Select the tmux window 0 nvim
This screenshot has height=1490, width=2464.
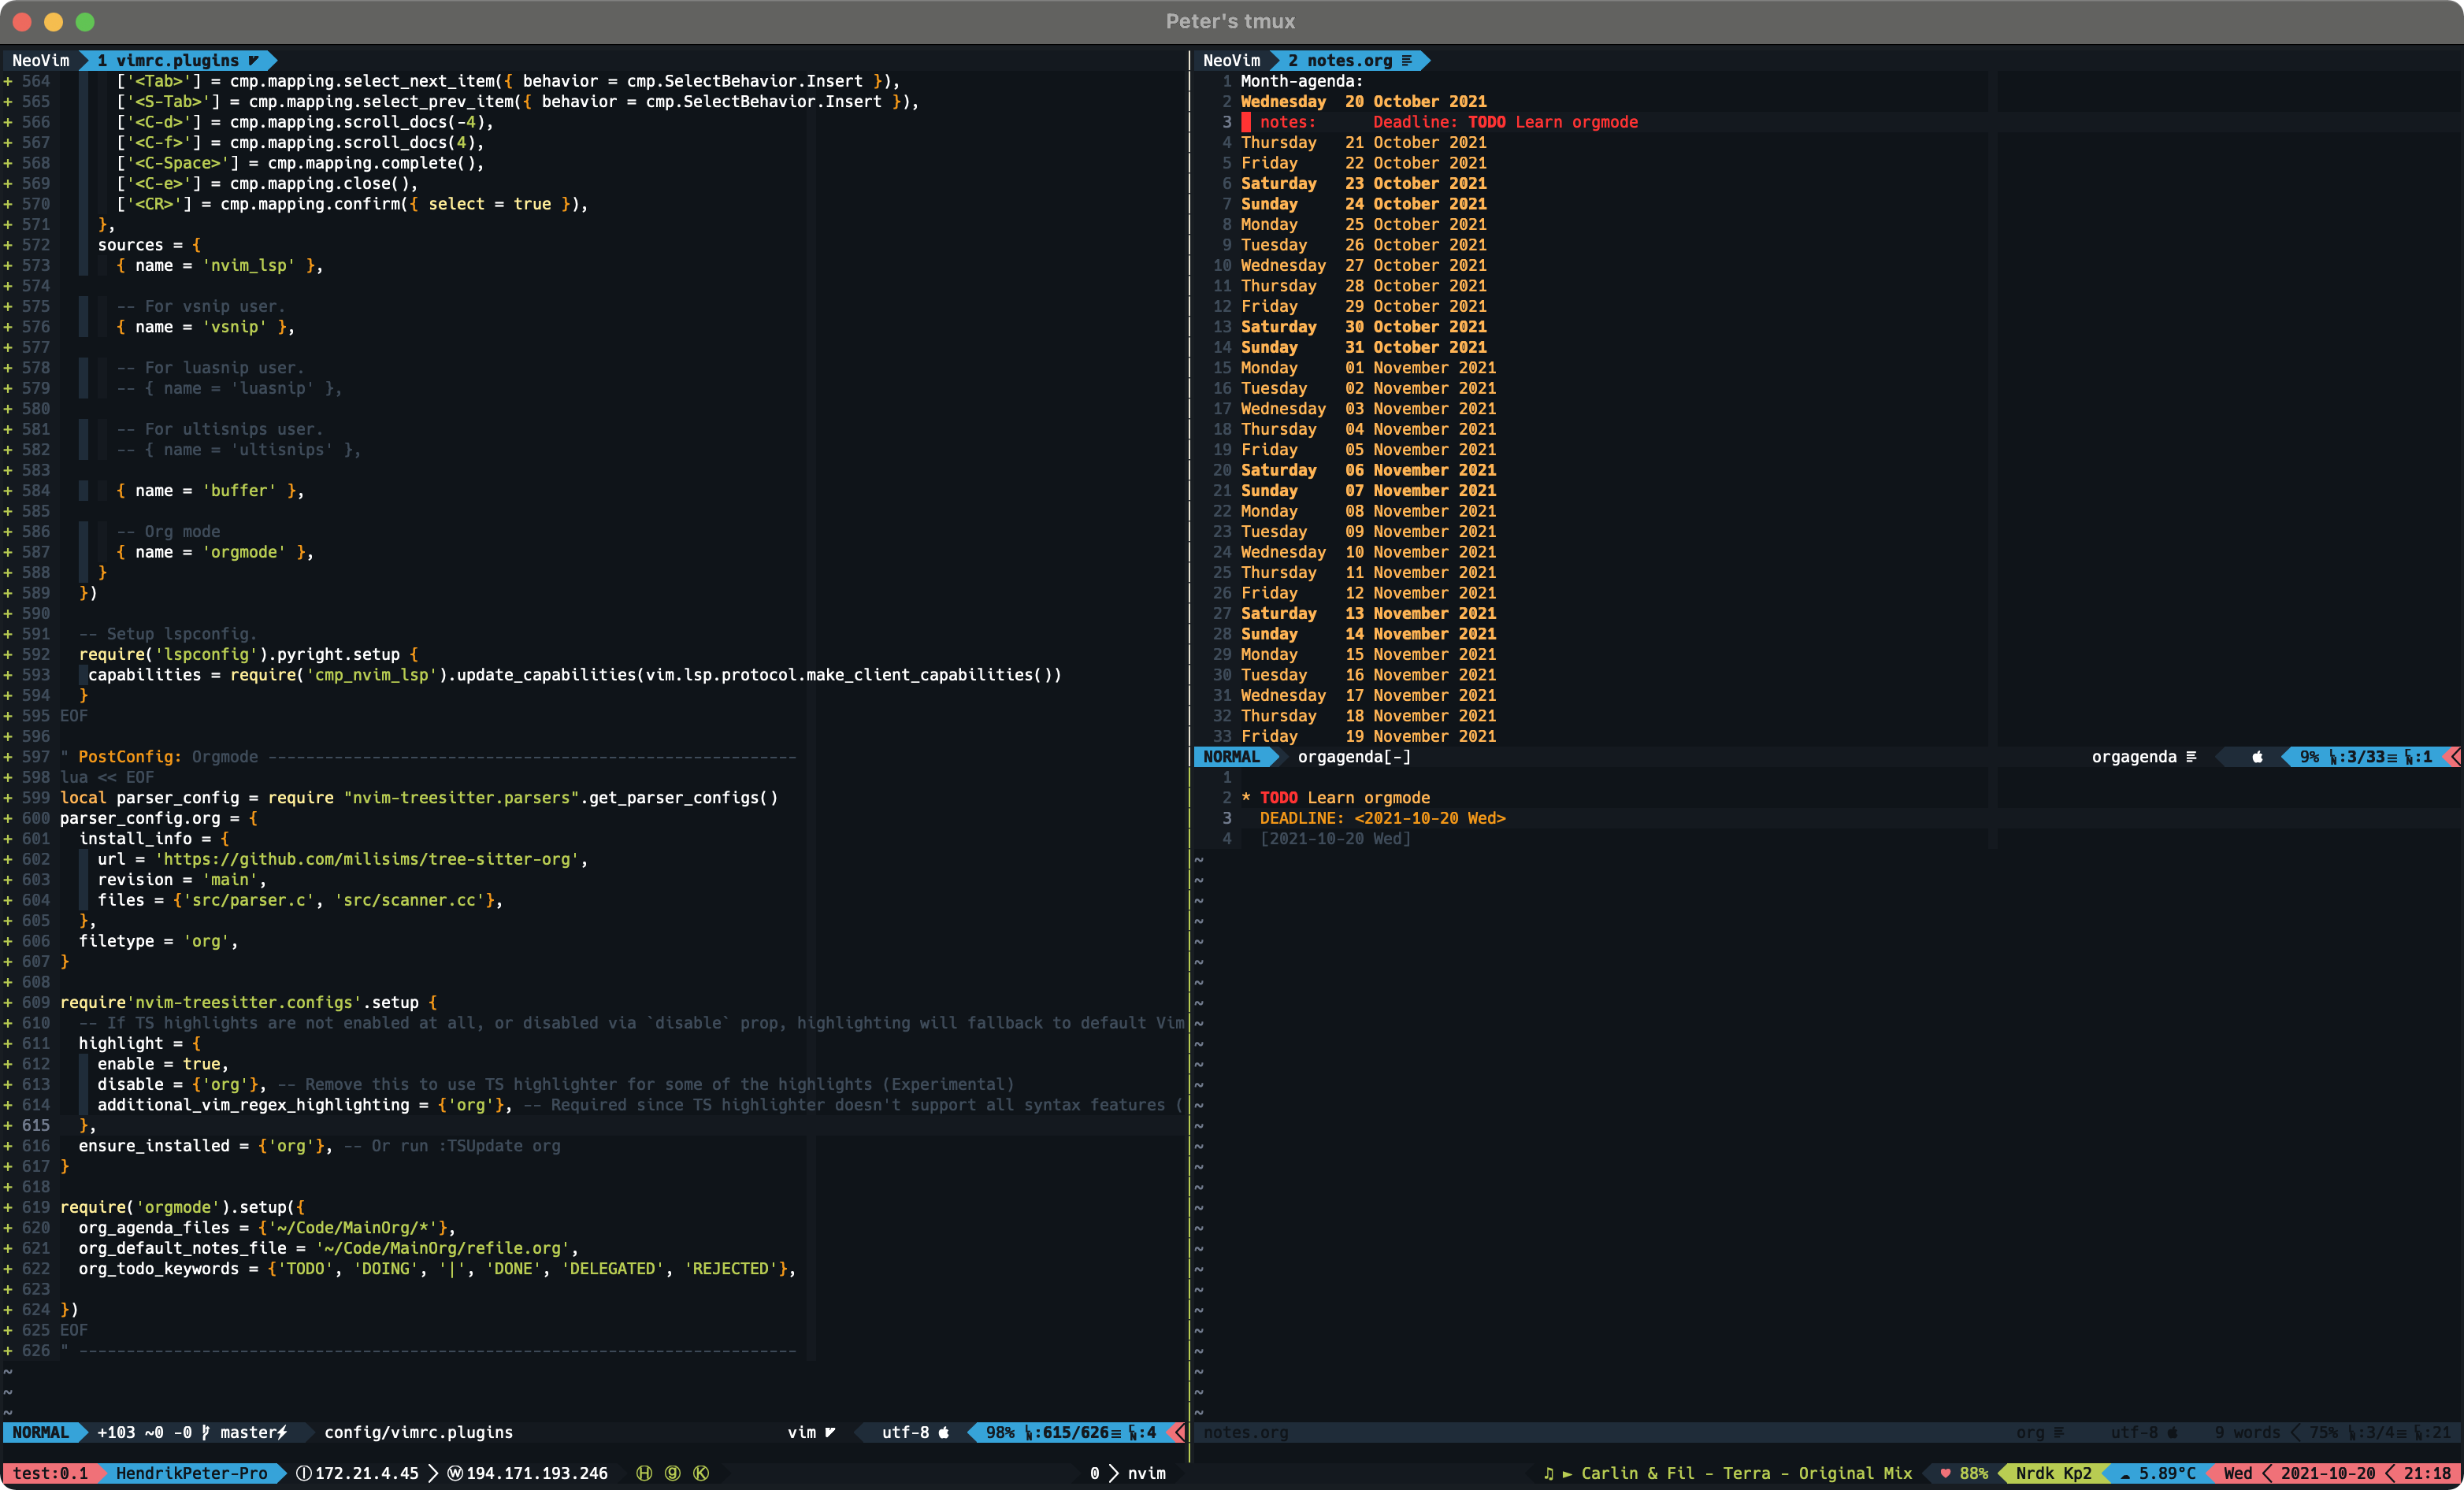tap(1128, 1473)
